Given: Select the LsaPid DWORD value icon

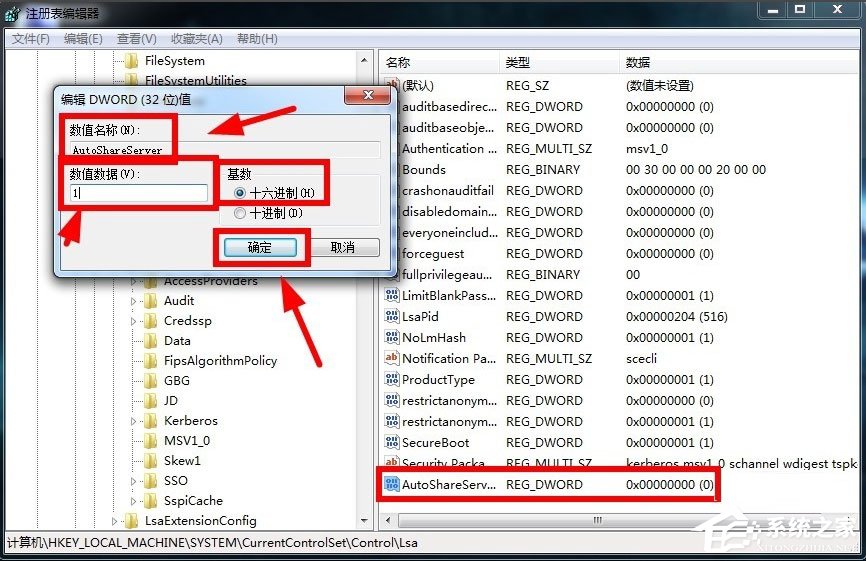Looking at the screenshot, I should (392, 317).
